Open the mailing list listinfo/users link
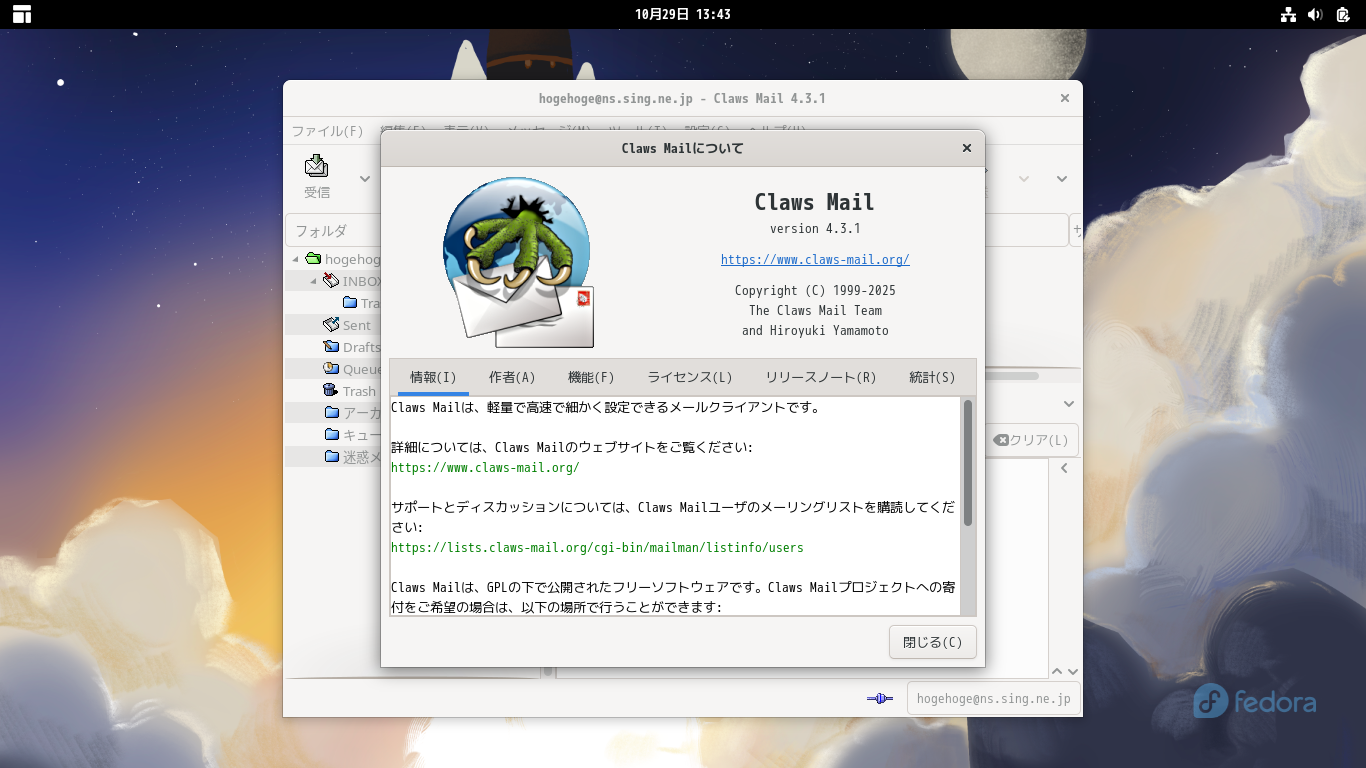 tap(597, 548)
